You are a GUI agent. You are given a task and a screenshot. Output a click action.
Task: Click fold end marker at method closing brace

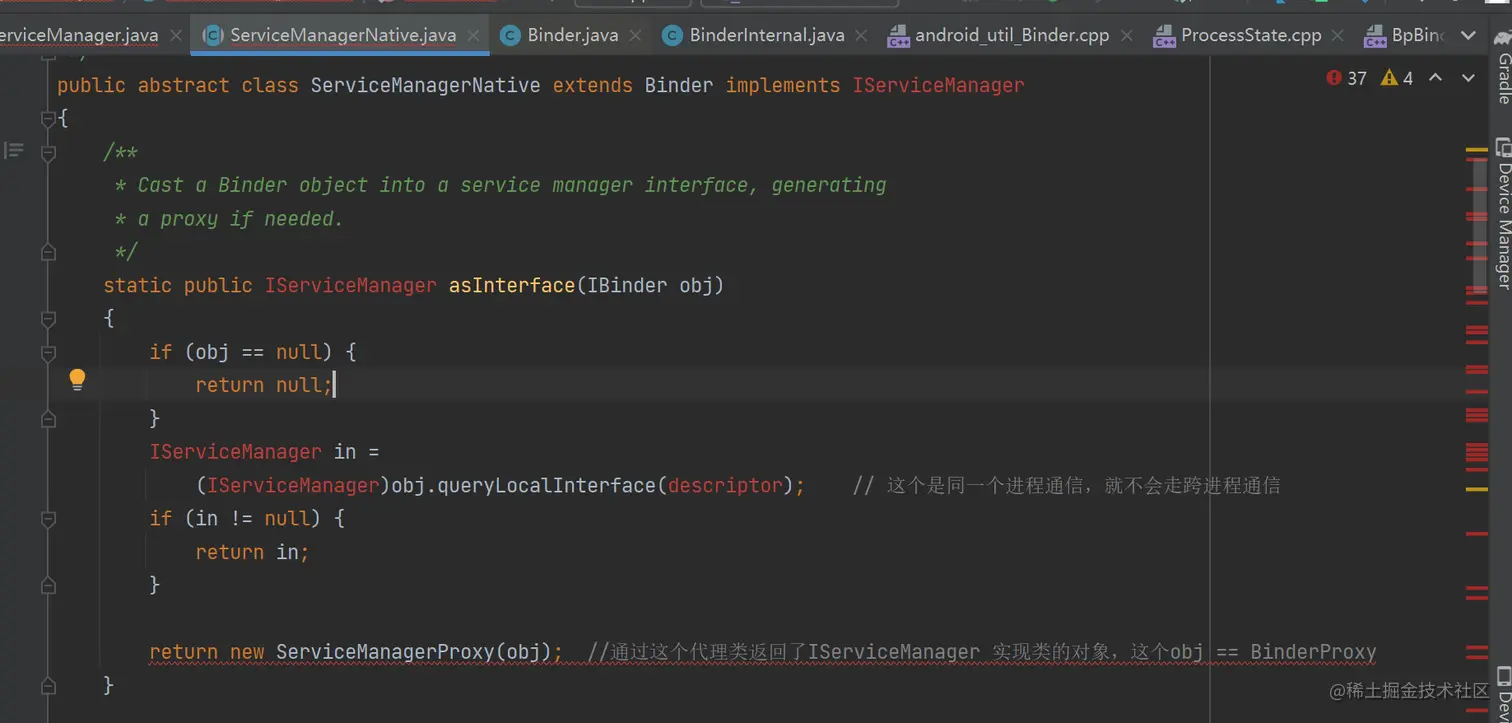point(48,686)
